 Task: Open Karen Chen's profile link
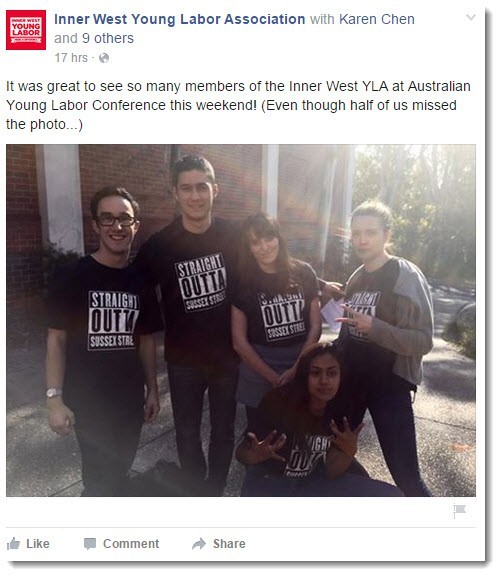click(377, 19)
